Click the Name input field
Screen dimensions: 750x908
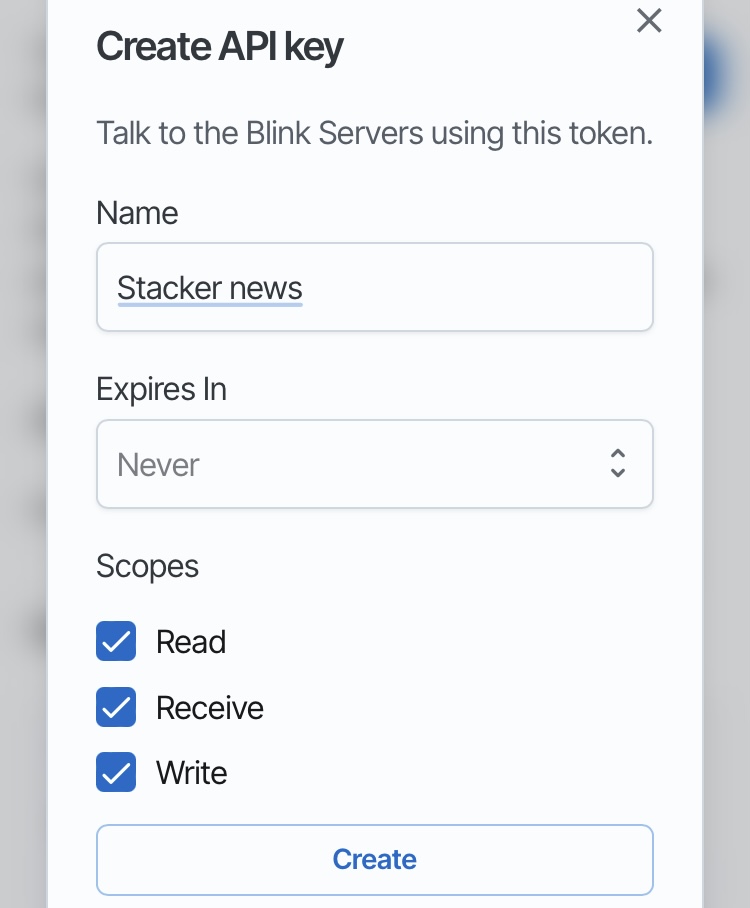click(375, 287)
